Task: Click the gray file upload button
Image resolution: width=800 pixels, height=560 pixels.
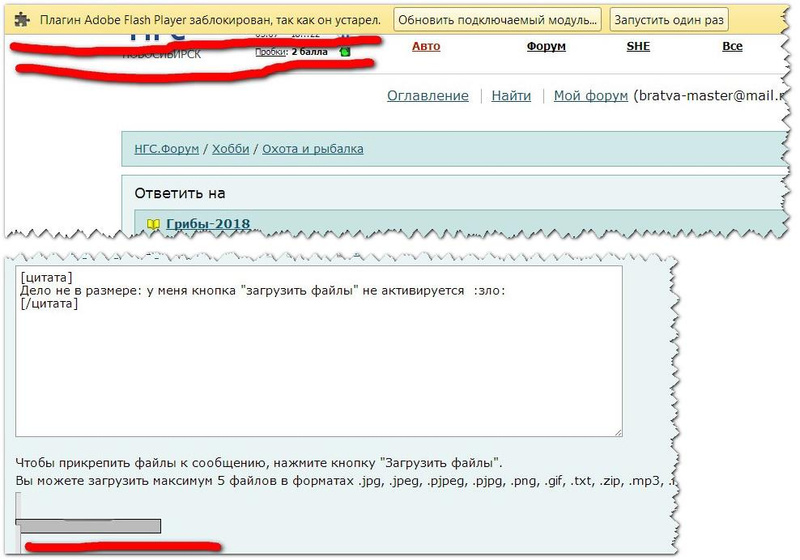Action: tap(90, 525)
